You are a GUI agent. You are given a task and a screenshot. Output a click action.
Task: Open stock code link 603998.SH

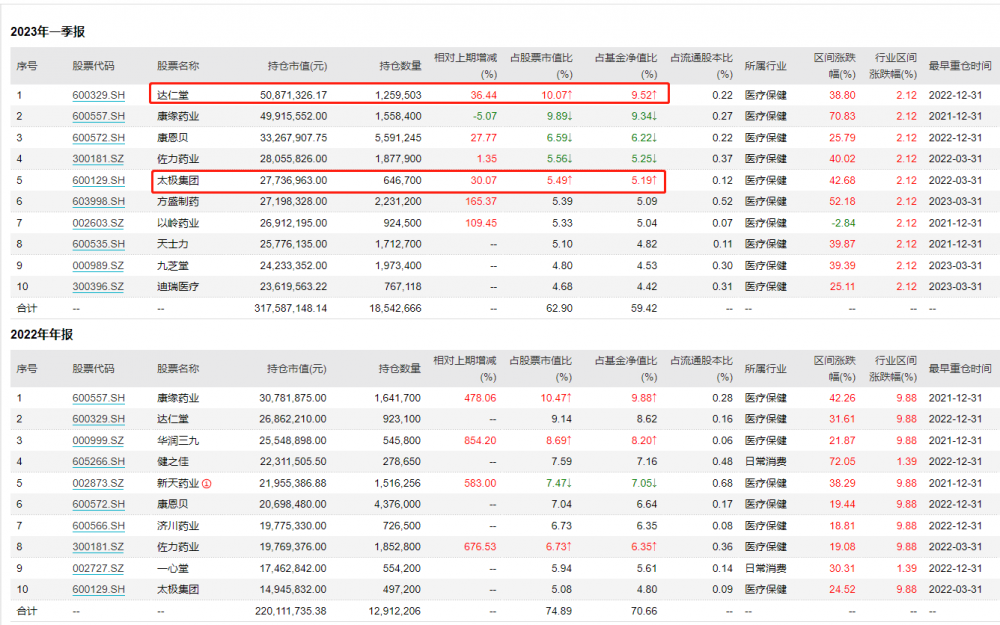point(98,202)
